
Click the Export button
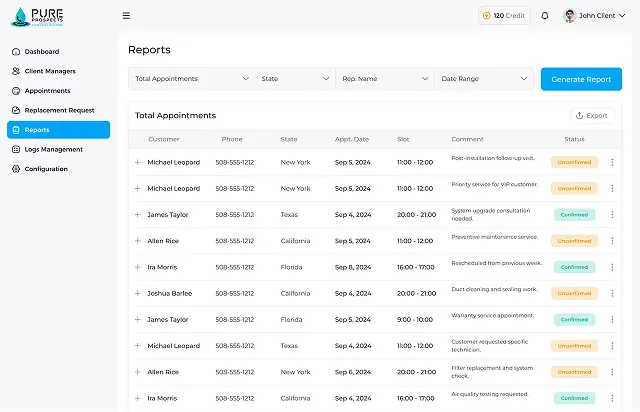coord(591,115)
